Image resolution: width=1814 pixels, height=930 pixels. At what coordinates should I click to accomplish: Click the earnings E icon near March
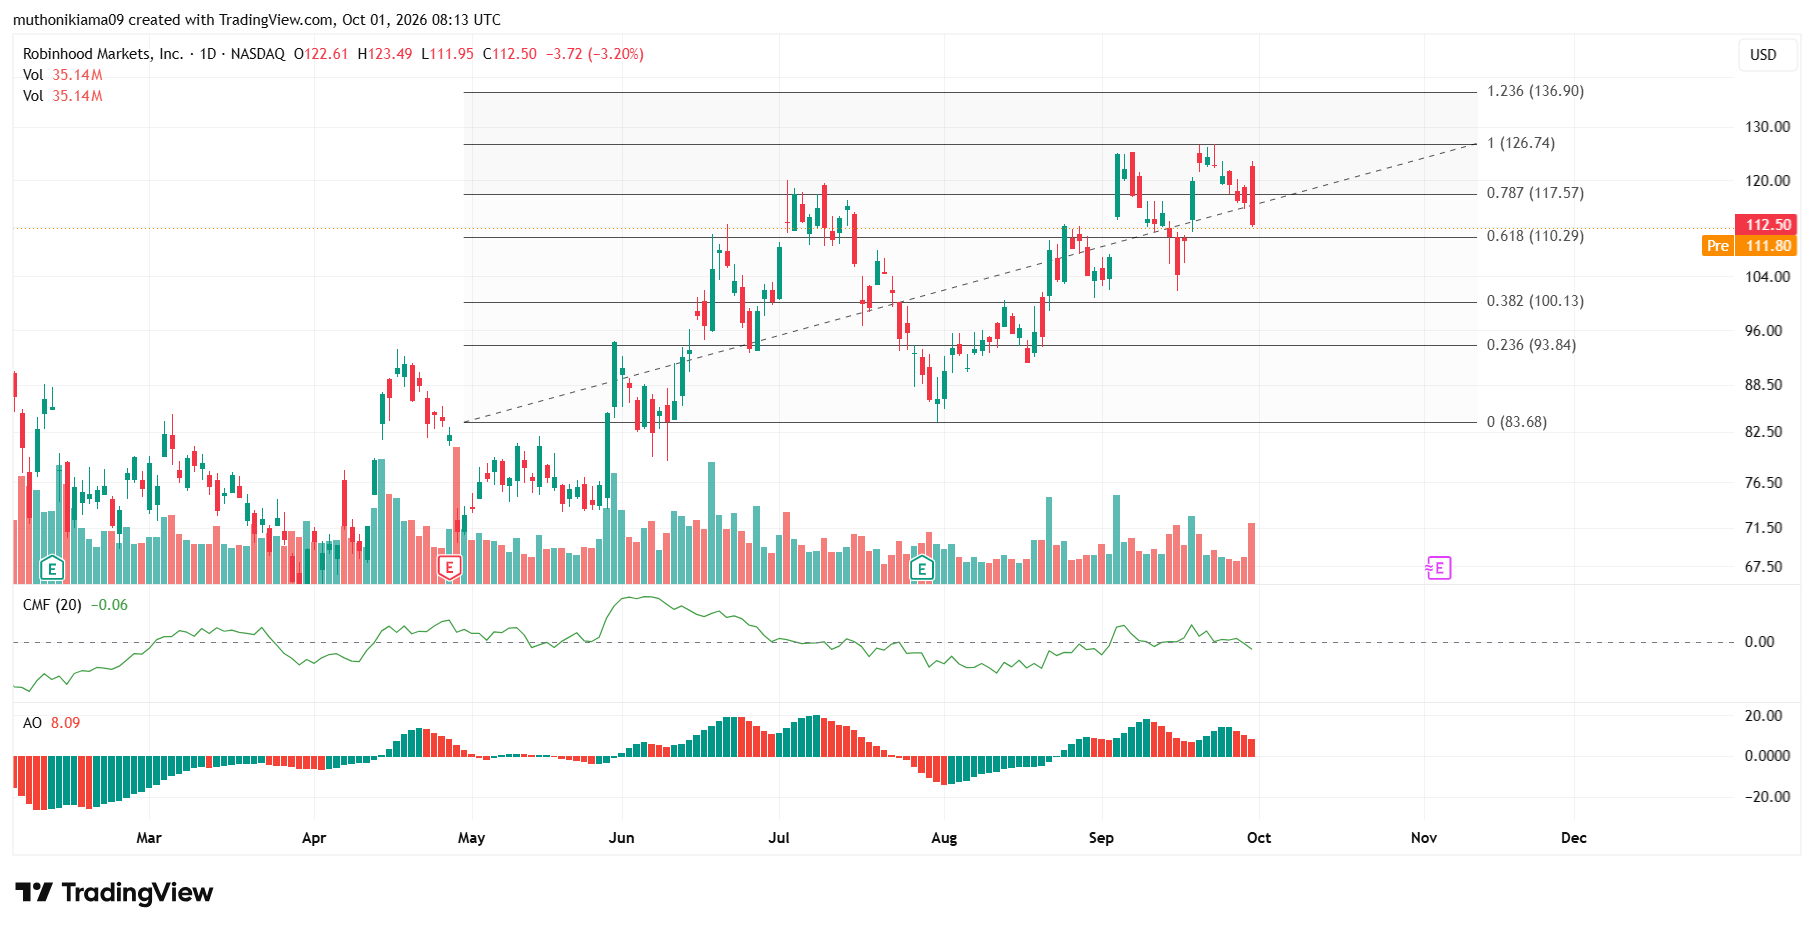pyautogui.click(x=51, y=569)
